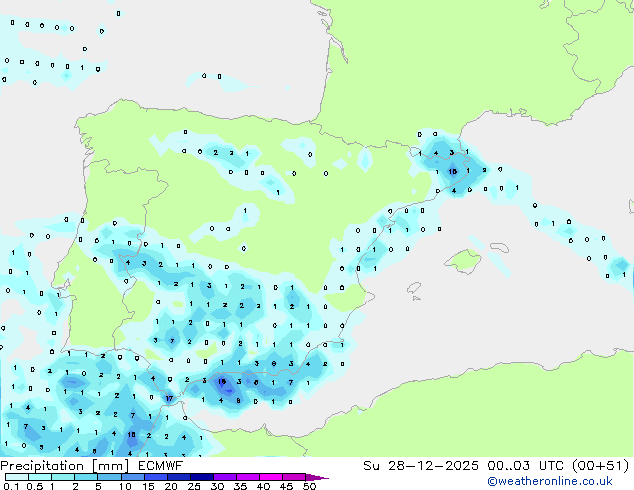Select the 0.5–1 mm legend swatch
Viewport: 634px width, 490px height.
[x=40, y=477]
